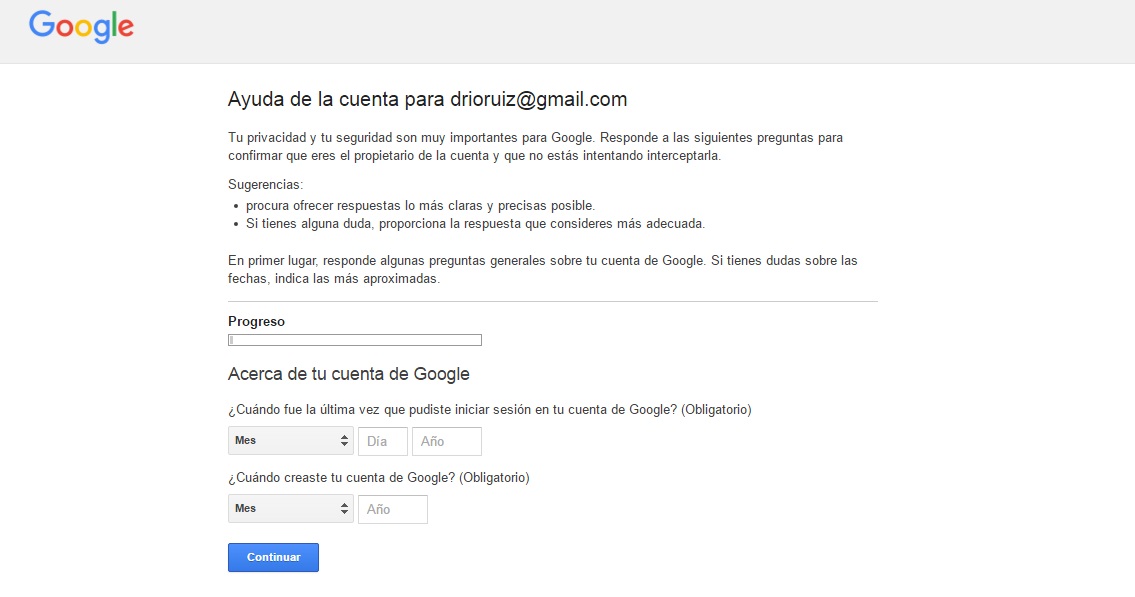The image size is (1135, 597).
Task: Click the paragraph starting 'Tu privacidad y tu seguridad'
Action: 536,146
